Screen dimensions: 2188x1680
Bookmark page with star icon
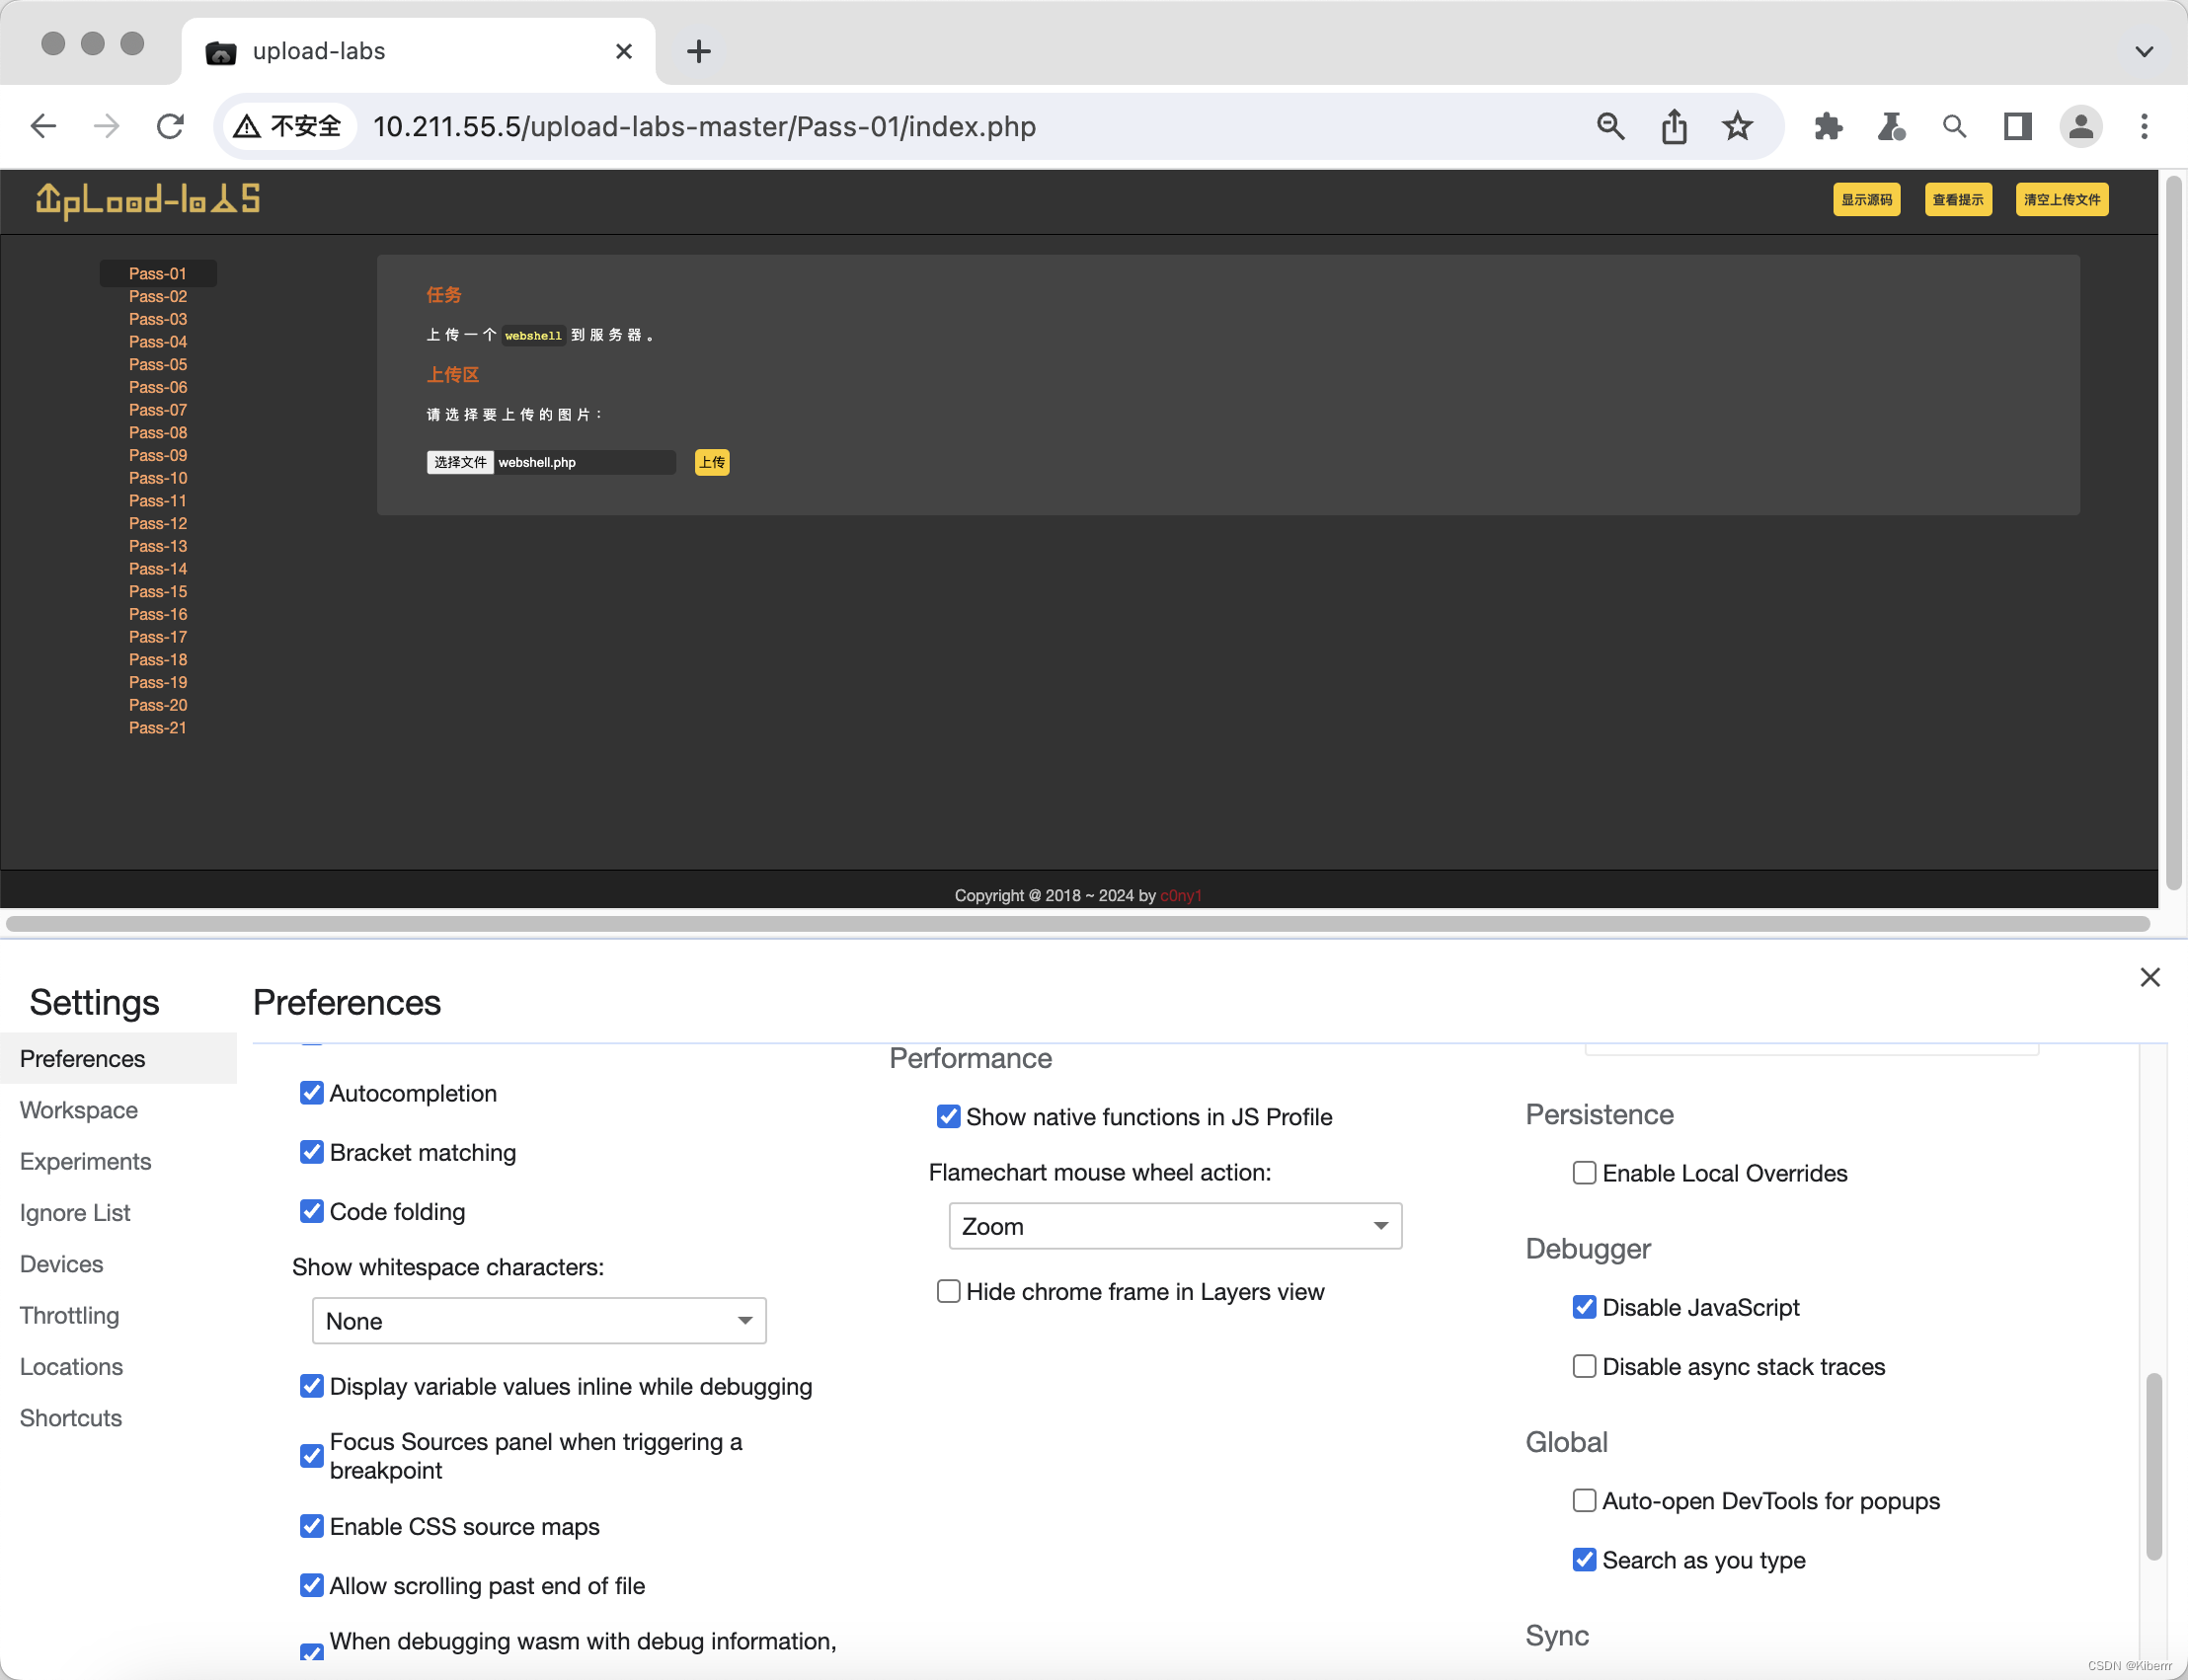coord(1737,126)
